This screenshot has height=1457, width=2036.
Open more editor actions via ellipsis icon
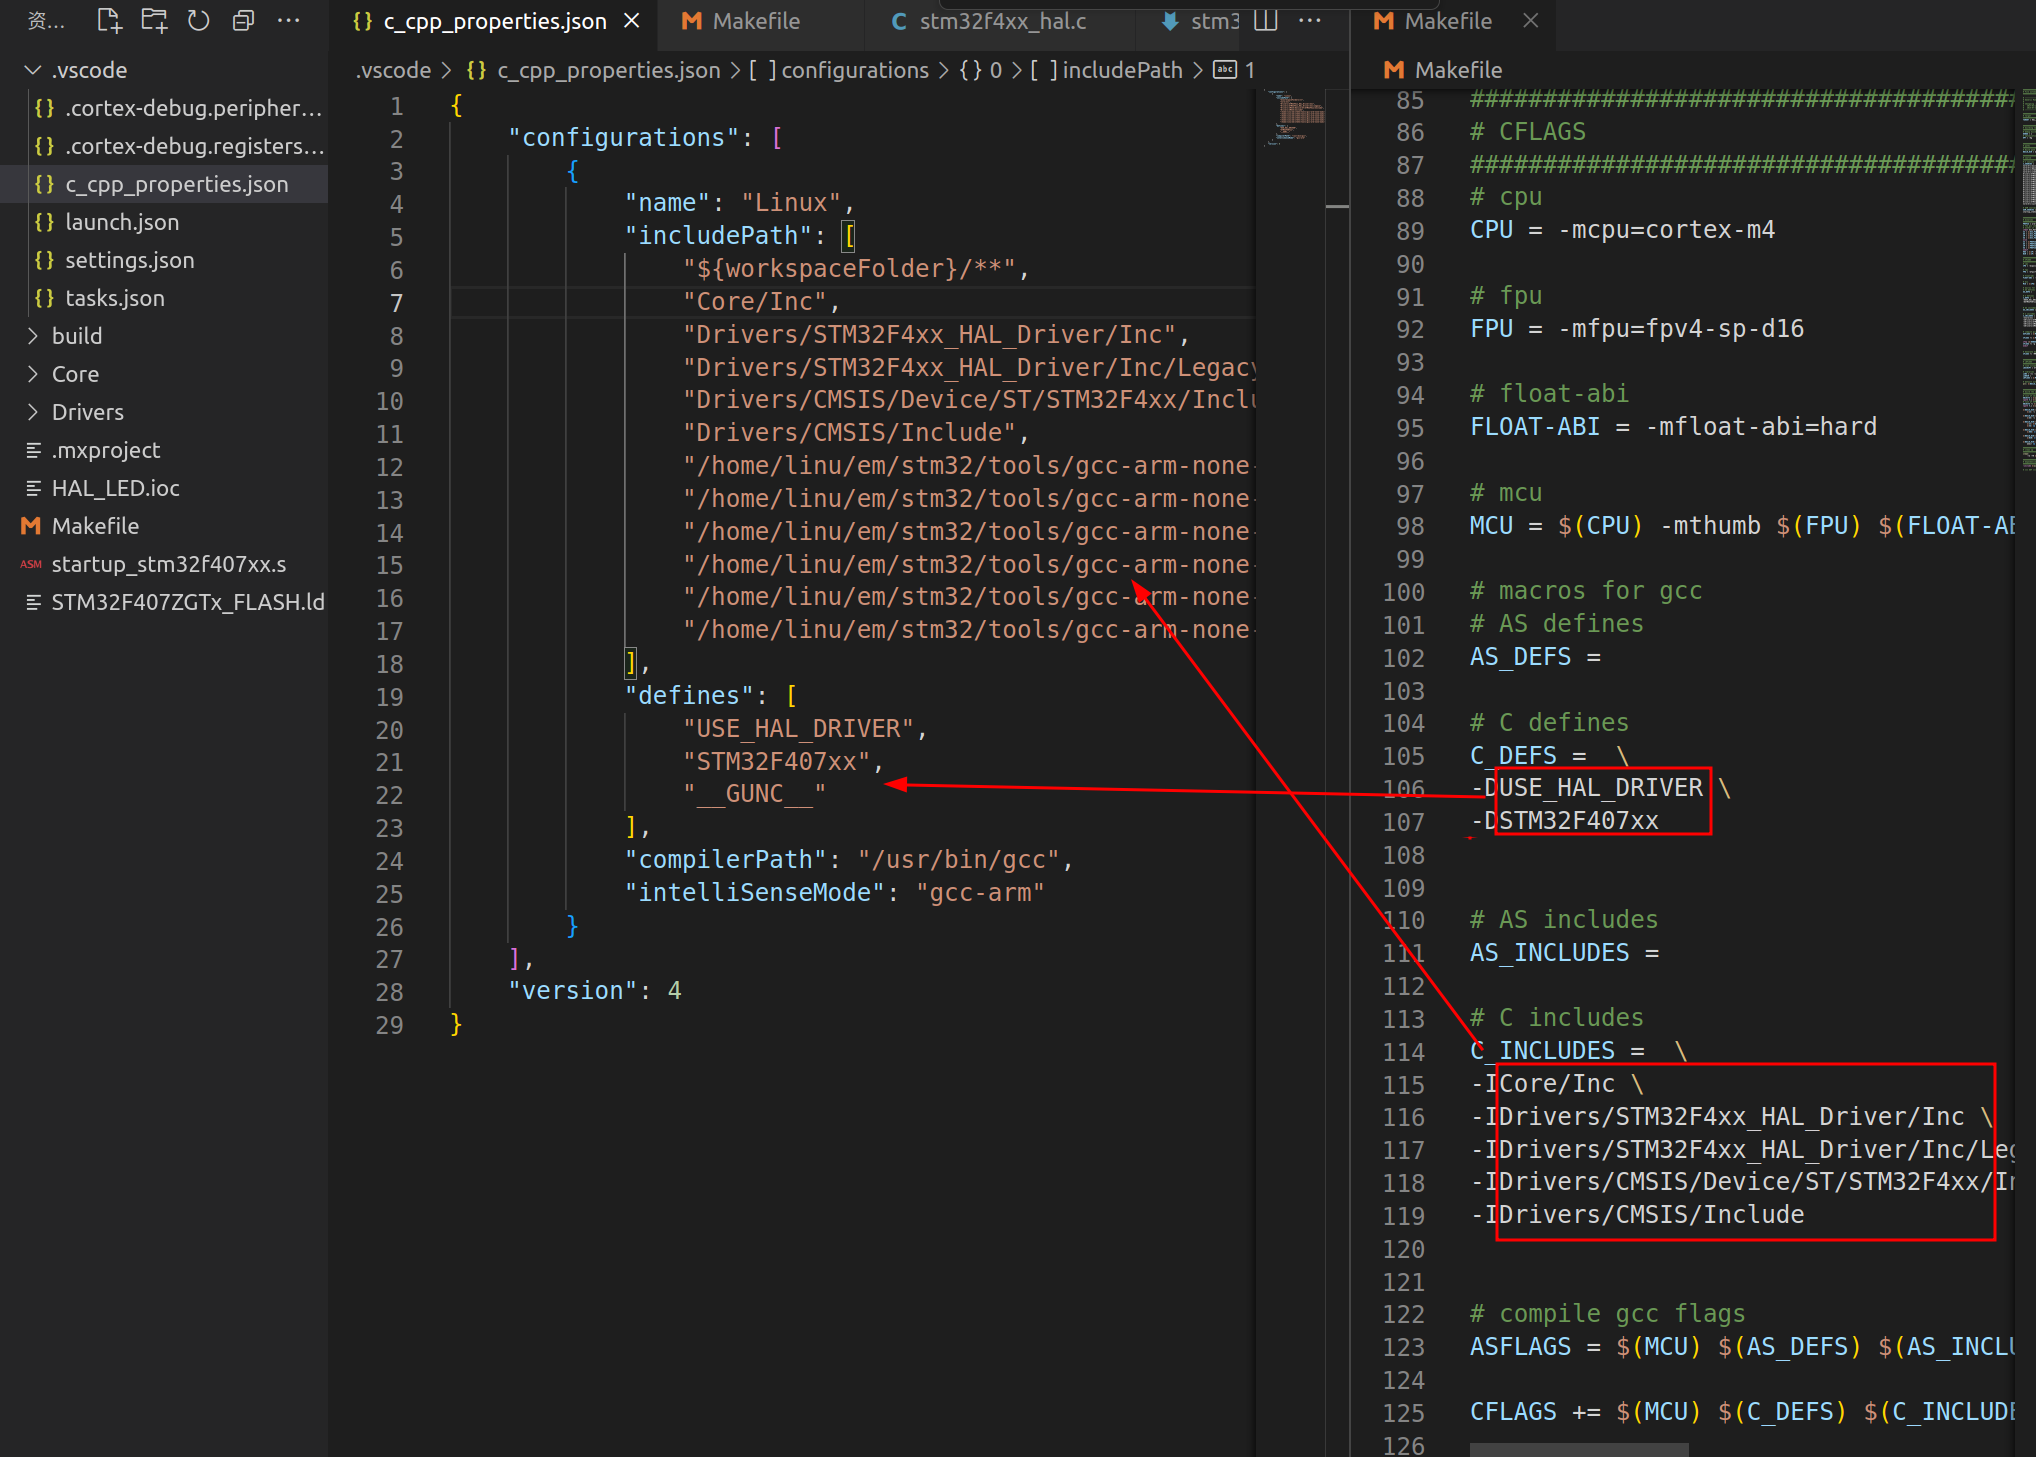point(1310,19)
